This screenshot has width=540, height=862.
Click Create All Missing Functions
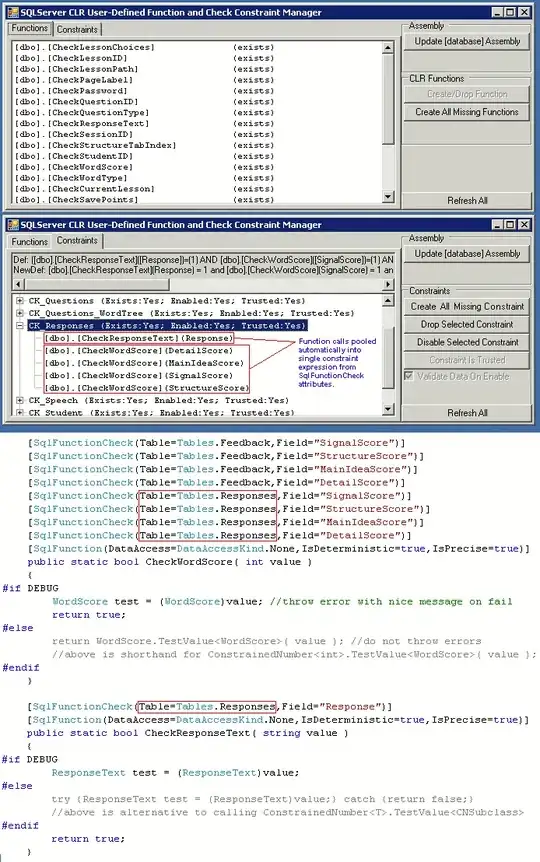pos(466,112)
